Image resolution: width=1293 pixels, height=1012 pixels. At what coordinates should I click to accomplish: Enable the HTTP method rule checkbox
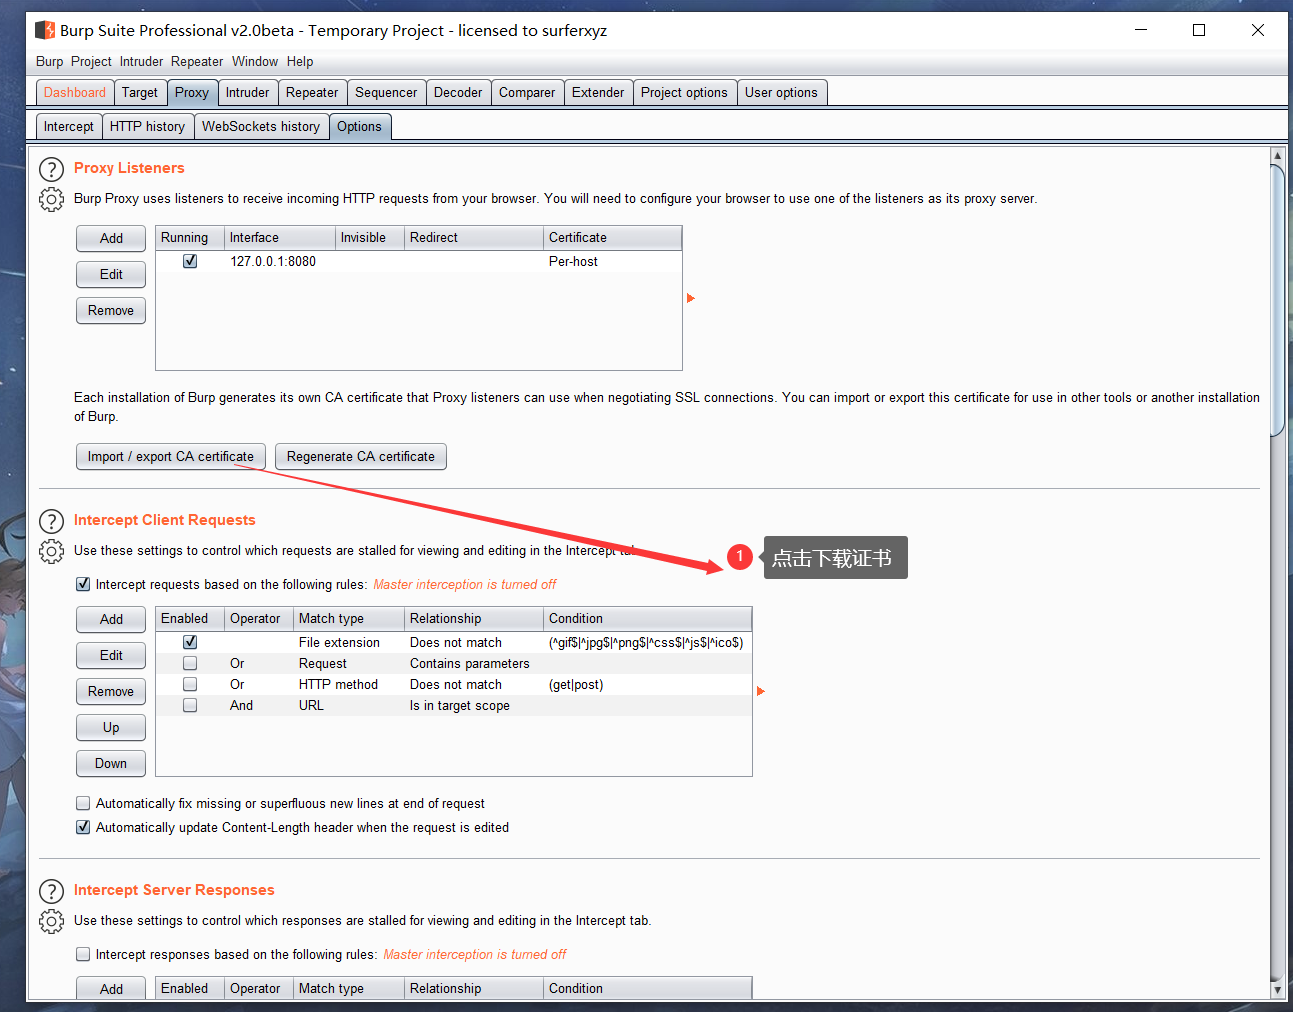tap(190, 684)
